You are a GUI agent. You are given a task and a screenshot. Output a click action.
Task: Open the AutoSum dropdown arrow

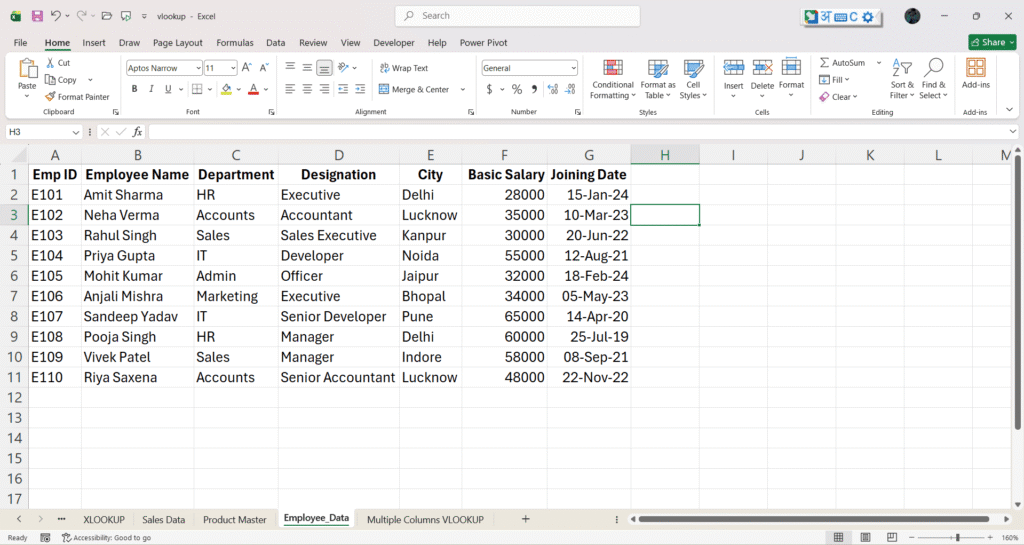coord(878,63)
